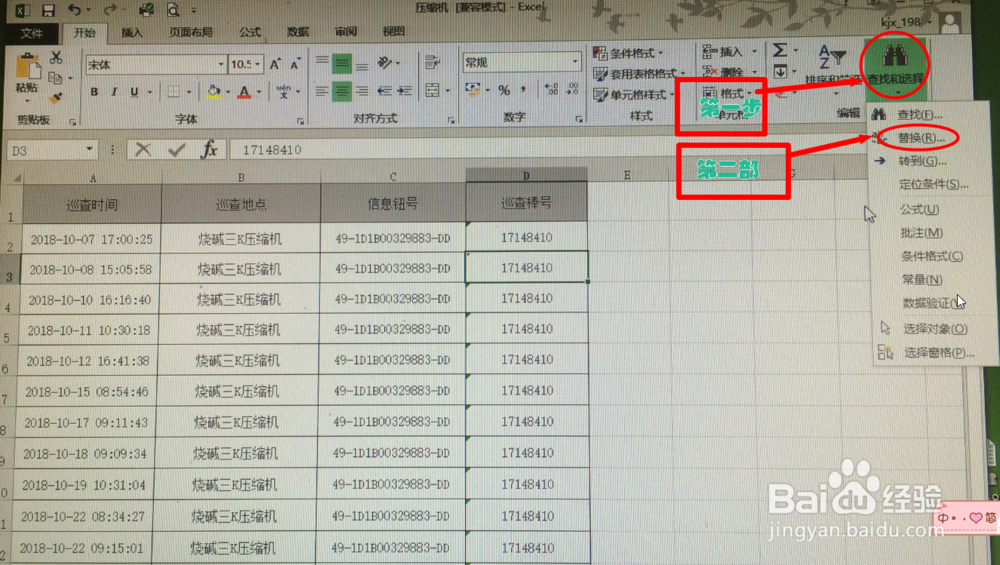Viewport: 1000px width, 565px height.
Task: Open the 宋体 font name dropdown
Action: coord(221,64)
